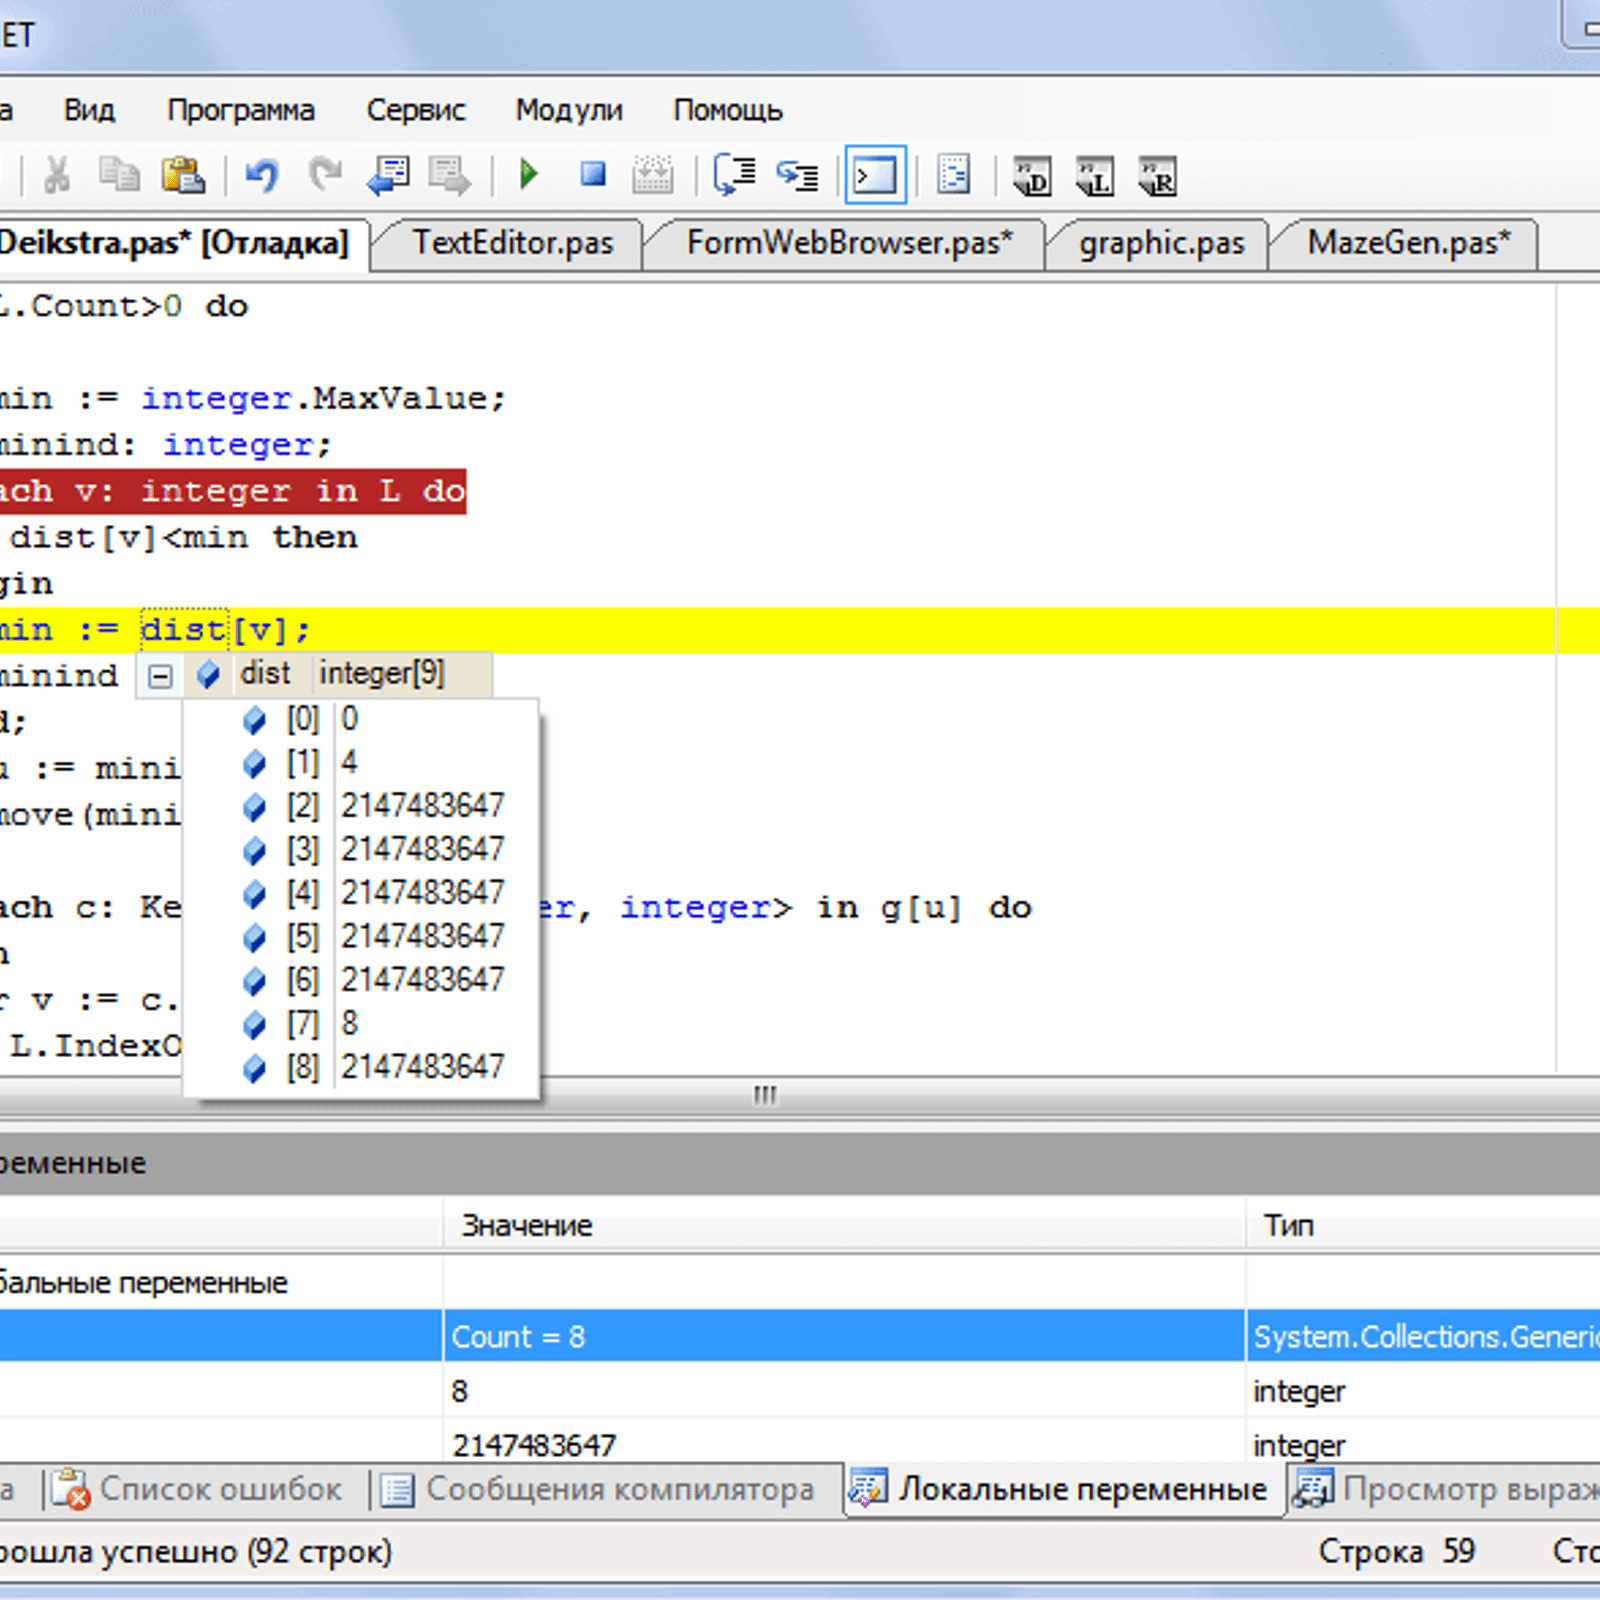The height and width of the screenshot is (1600, 1600).
Task: Undo the last edit with toolbar arrow
Action: pyautogui.click(x=263, y=176)
